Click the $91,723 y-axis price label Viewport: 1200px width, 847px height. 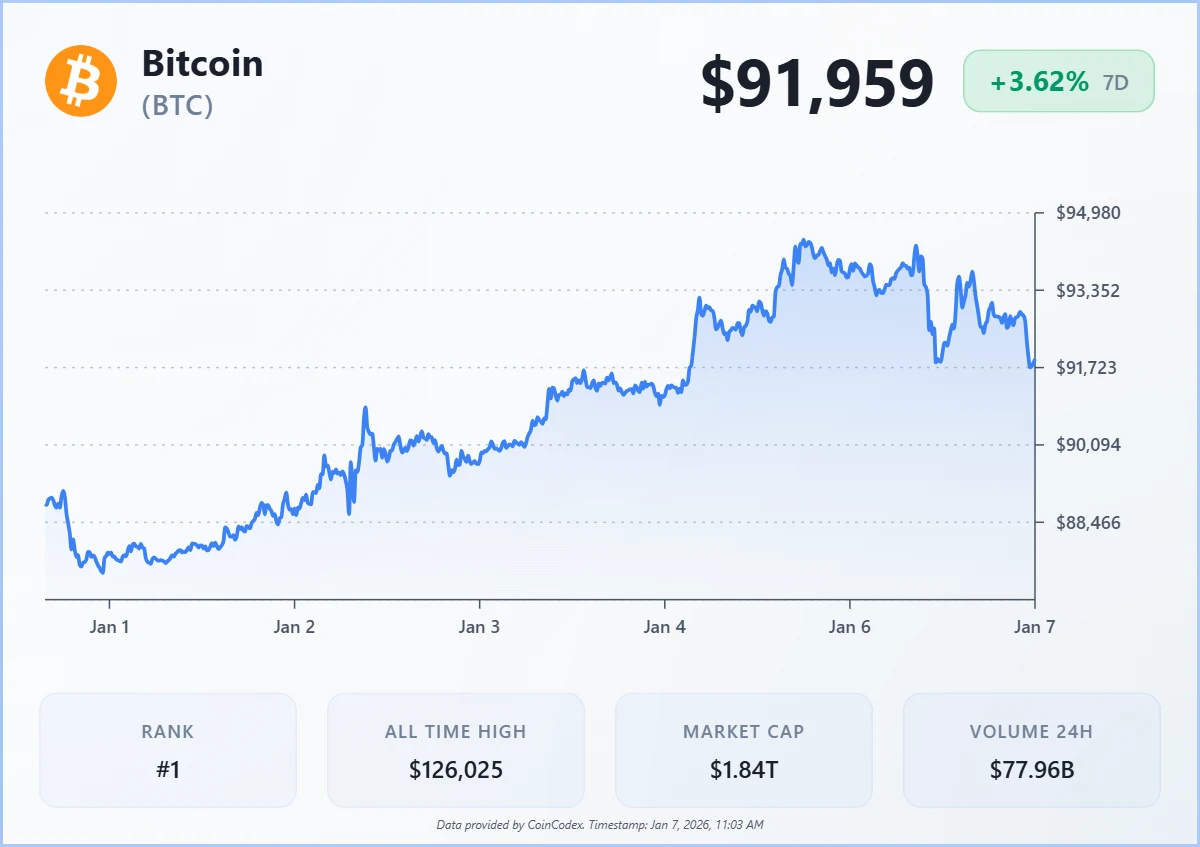click(1088, 368)
